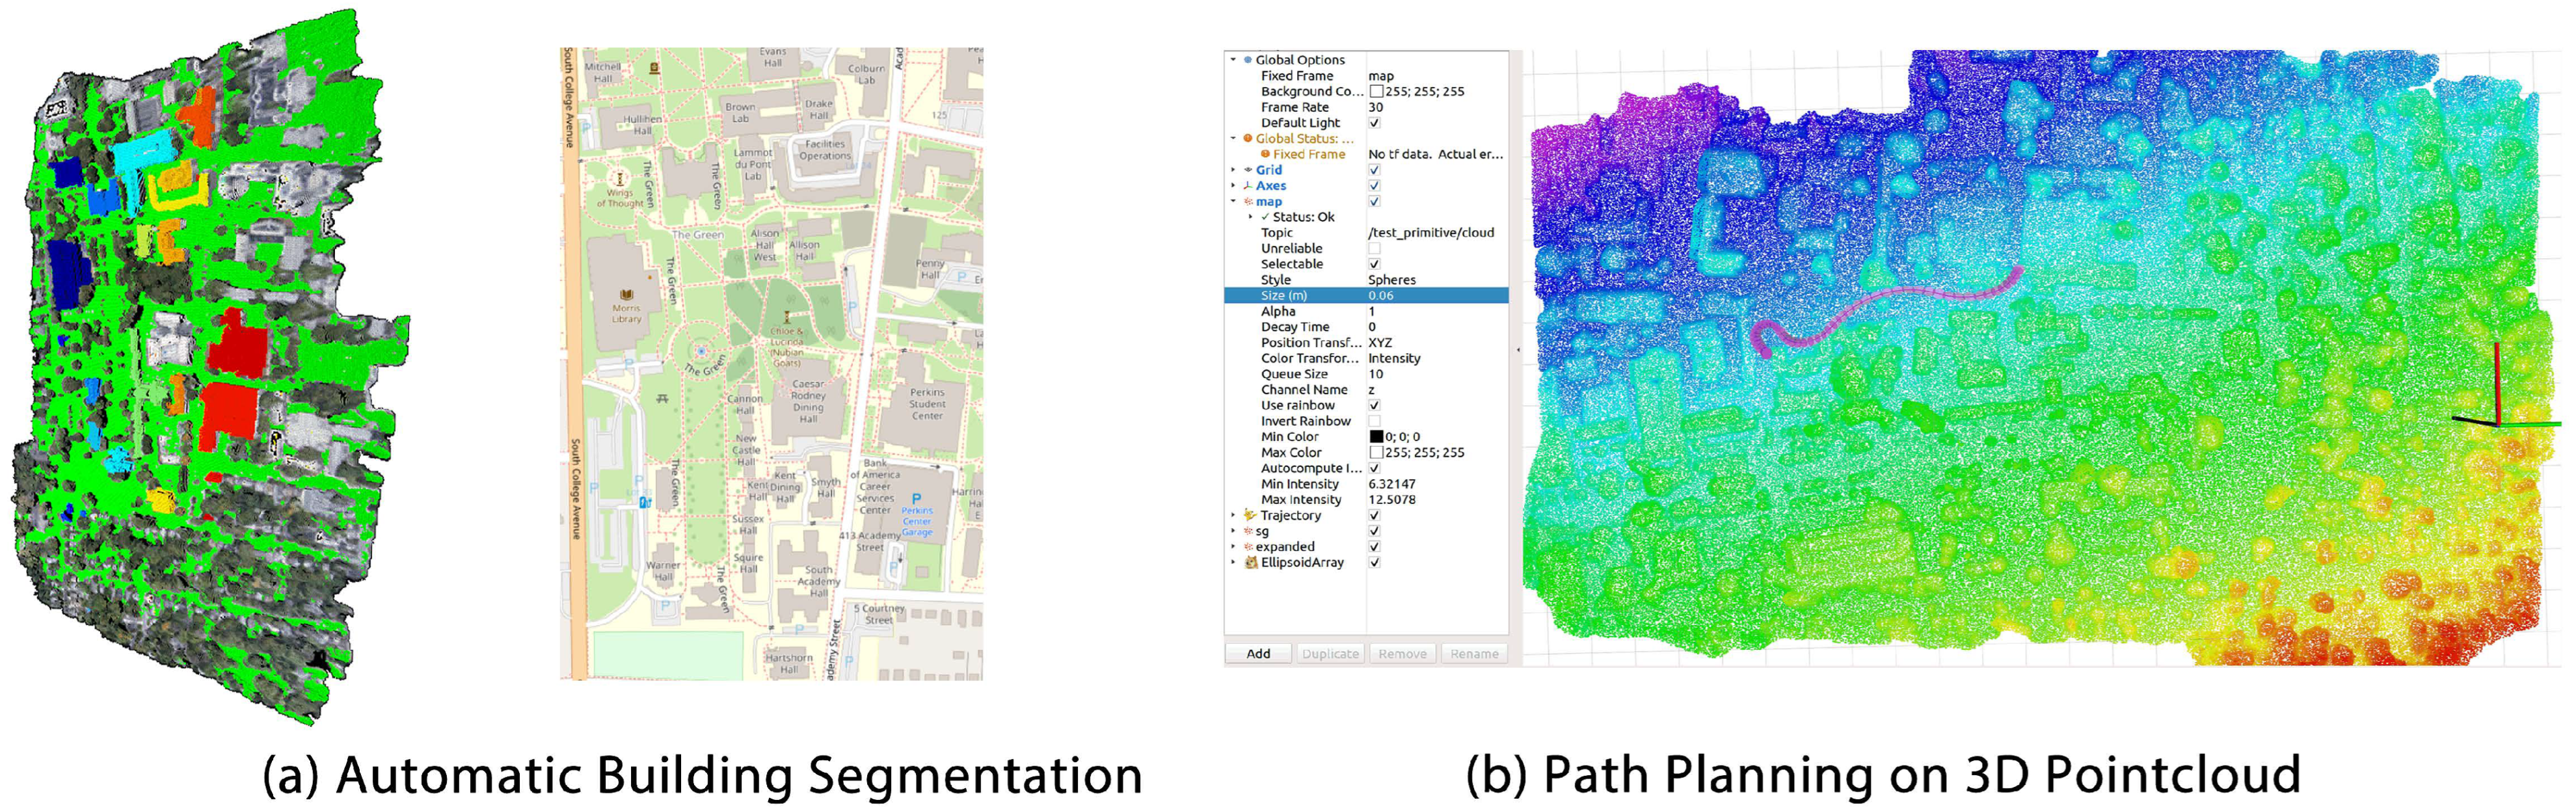Expand the Grid display properties
Viewport: 2576px width, 811px height.
pyautogui.click(x=1233, y=170)
